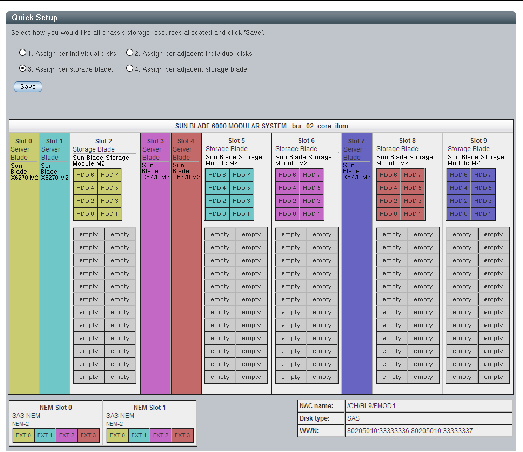Screen dimensions: 523x452
Task: Select option 4 Assign per adjacent storage blade
Action: click(x=129, y=68)
